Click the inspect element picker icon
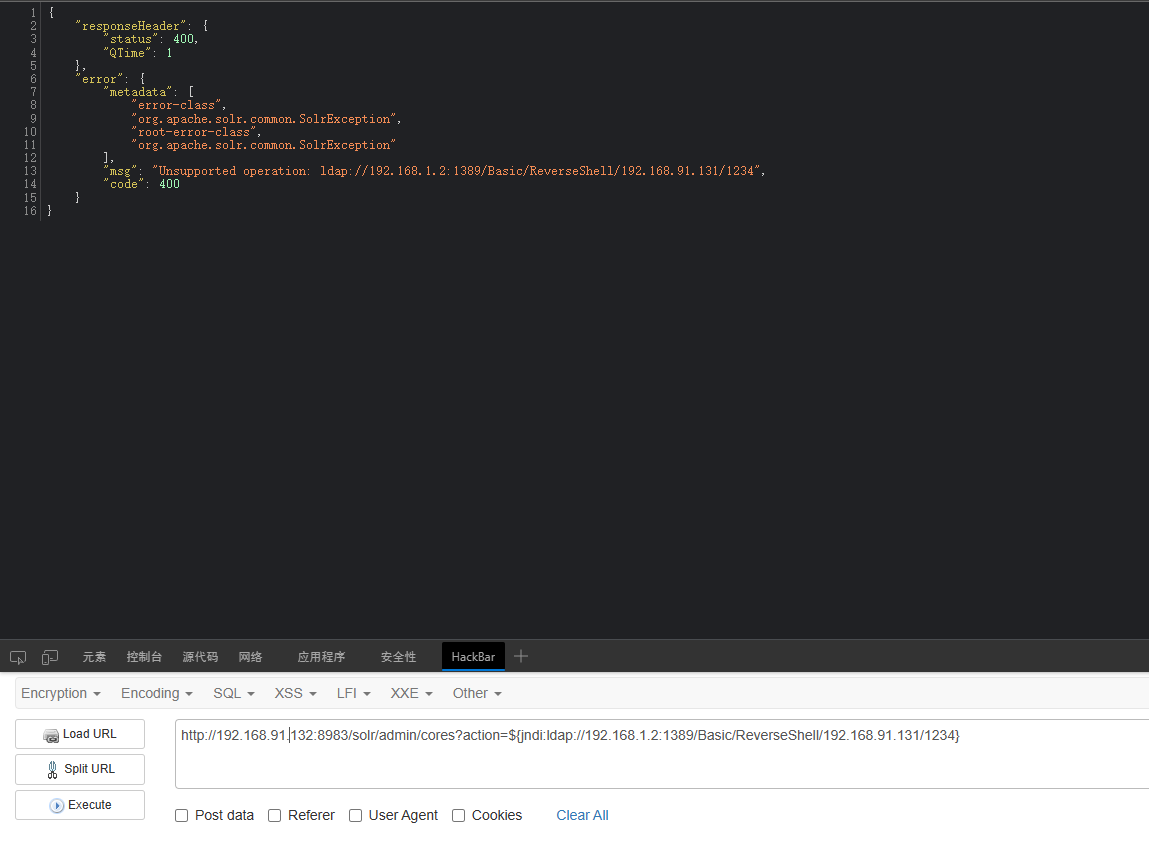The width and height of the screenshot is (1149, 858). [18, 657]
